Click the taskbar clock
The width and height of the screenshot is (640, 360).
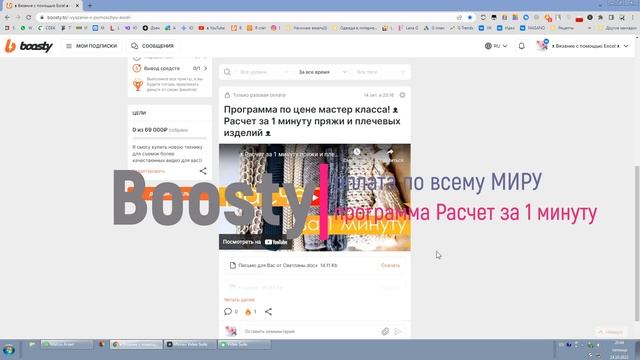coord(619,350)
